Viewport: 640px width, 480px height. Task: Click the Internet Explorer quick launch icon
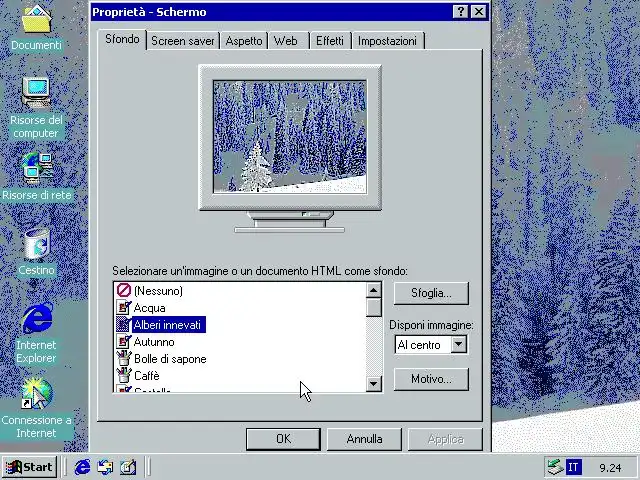point(82,467)
